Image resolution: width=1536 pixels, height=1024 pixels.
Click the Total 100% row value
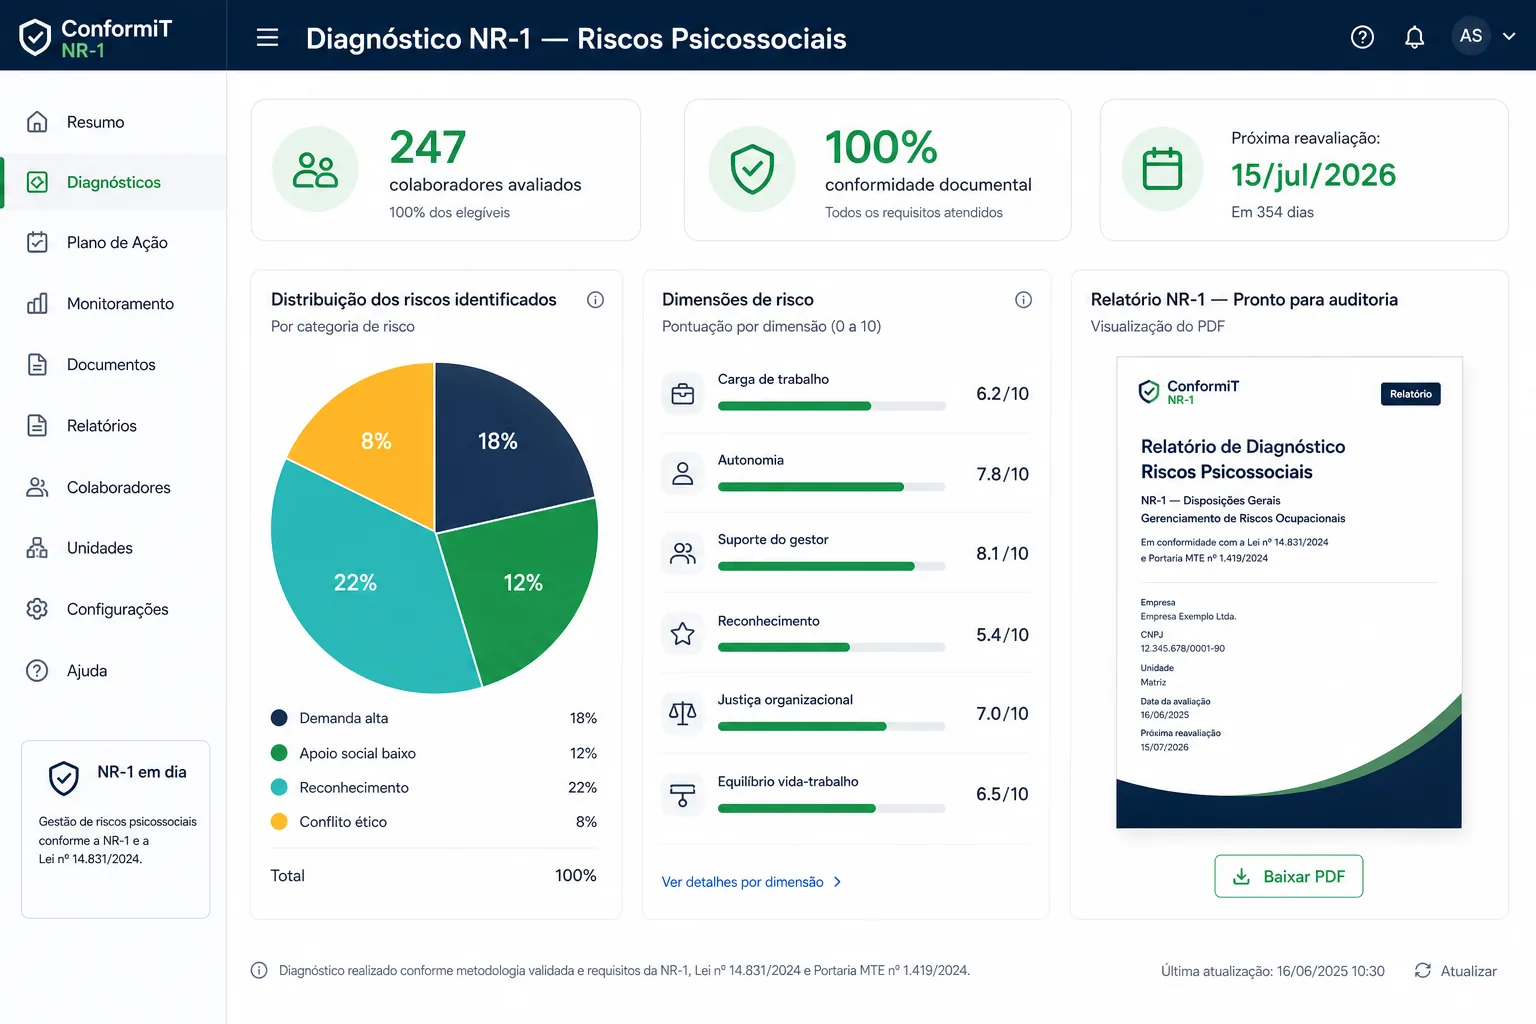(x=576, y=876)
